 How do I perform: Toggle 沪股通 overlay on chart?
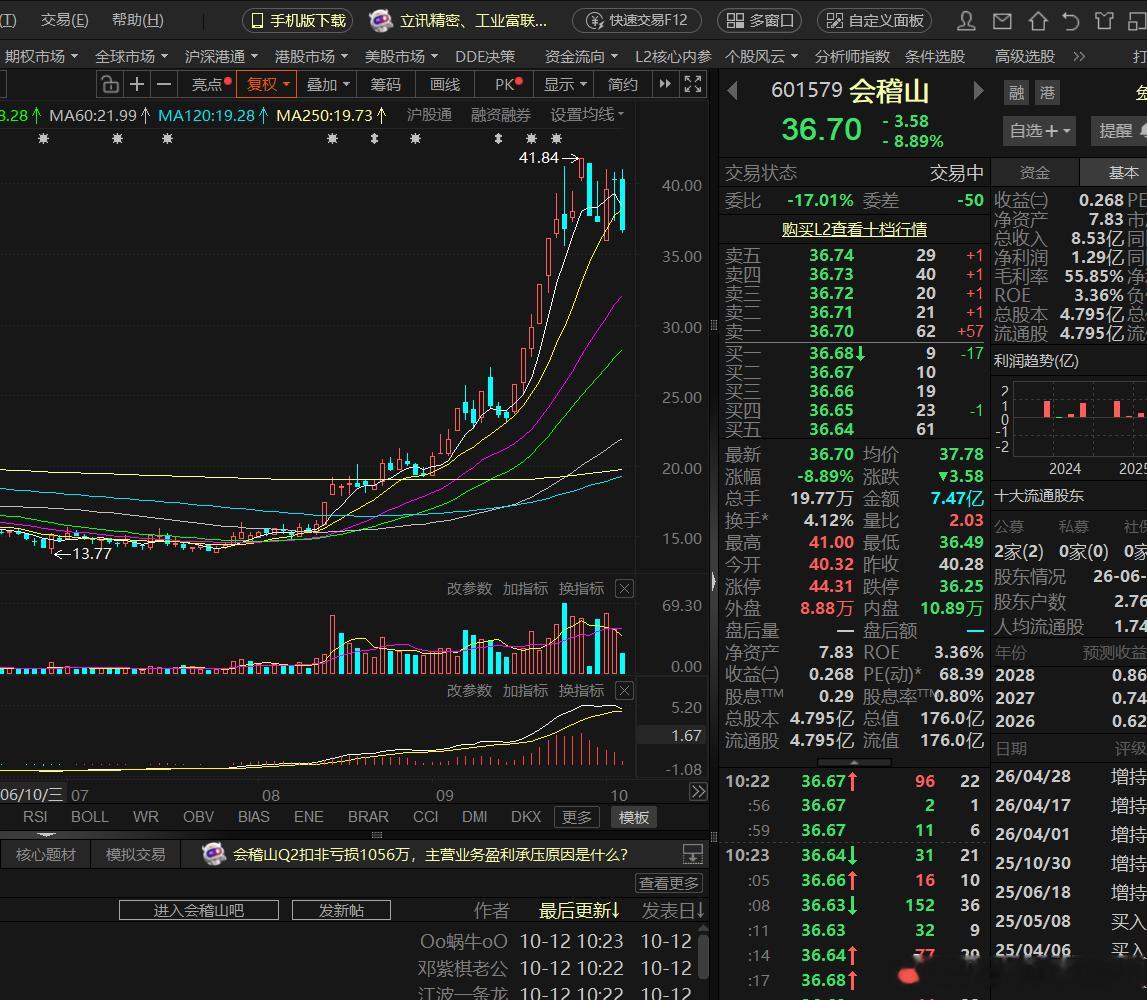tap(429, 115)
